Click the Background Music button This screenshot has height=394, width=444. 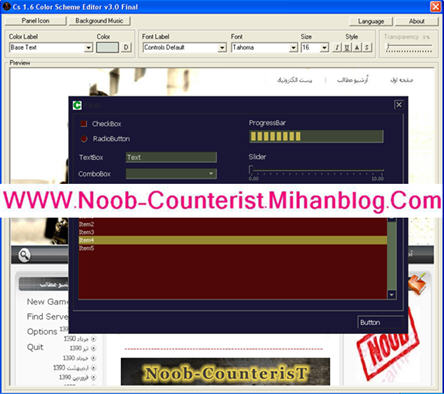[x=99, y=21]
